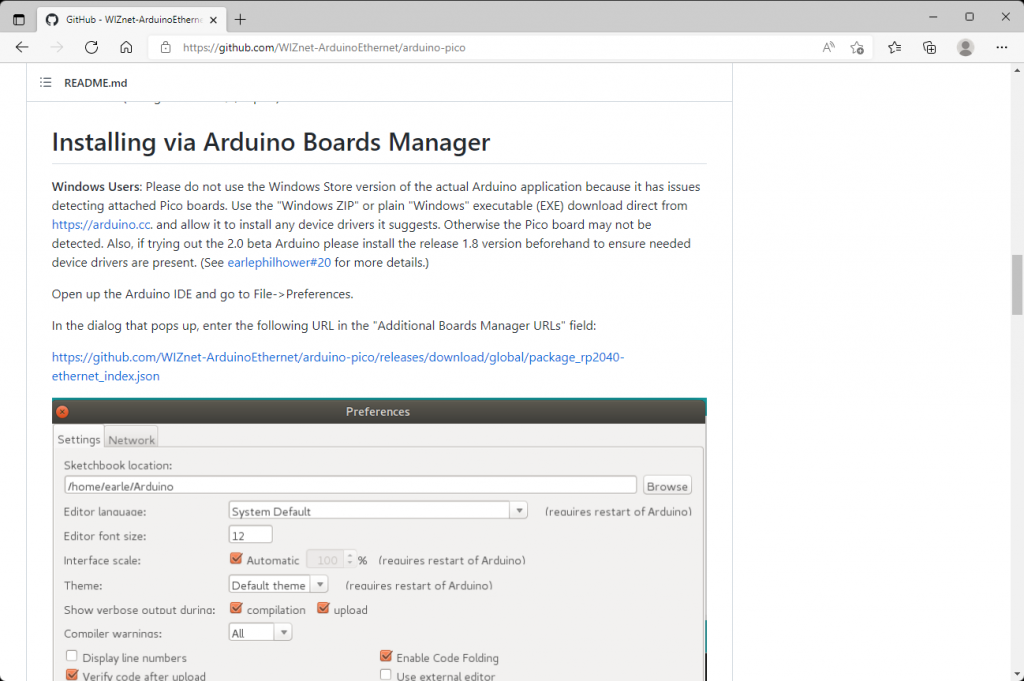The image size is (1024, 681).
Task: Open the tab actions menu icon
Action: [19, 20]
